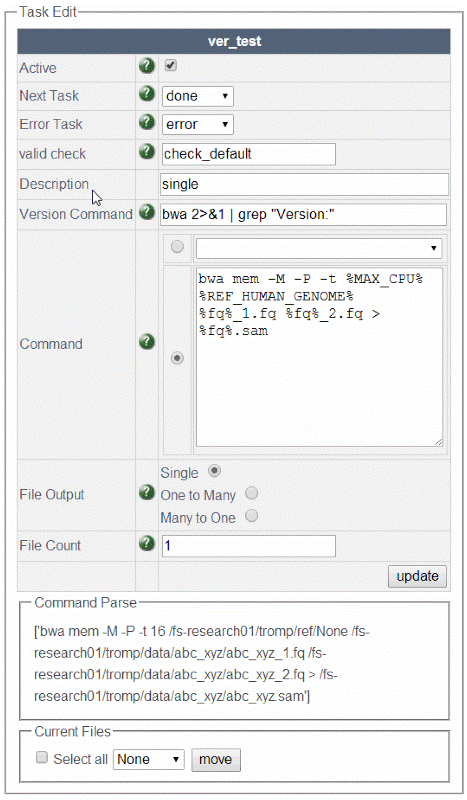Choose Many to One file output
The image size is (467, 800).
[x=252, y=515]
